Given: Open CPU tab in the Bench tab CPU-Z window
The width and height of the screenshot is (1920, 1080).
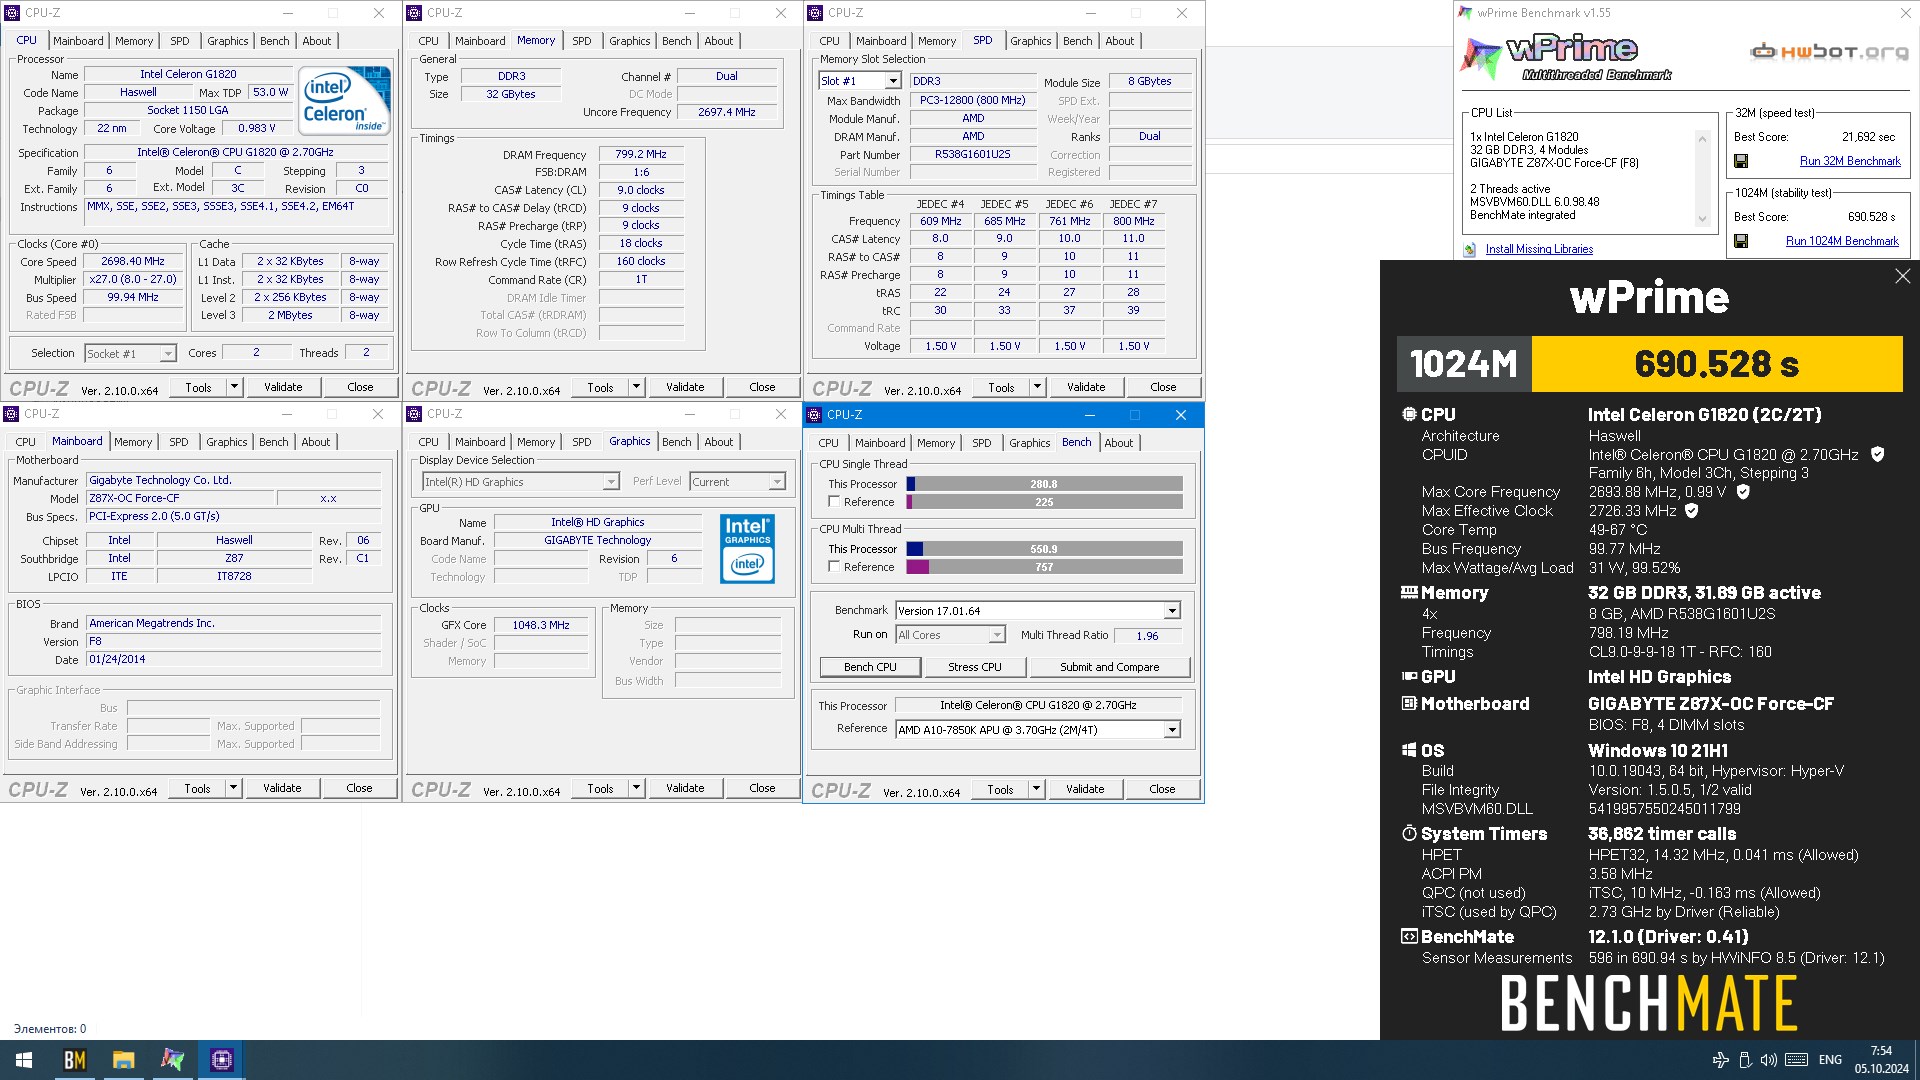Looking at the screenshot, I should tap(829, 443).
